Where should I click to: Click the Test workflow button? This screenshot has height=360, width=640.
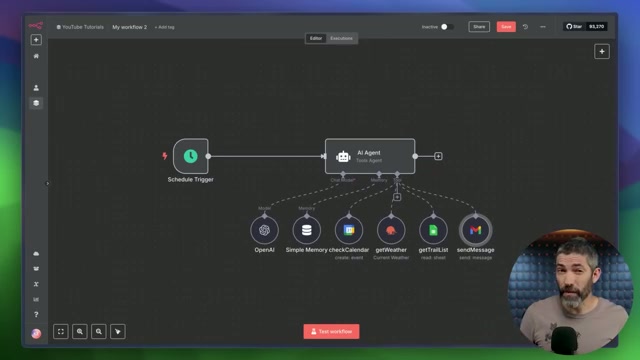coord(331,331)
